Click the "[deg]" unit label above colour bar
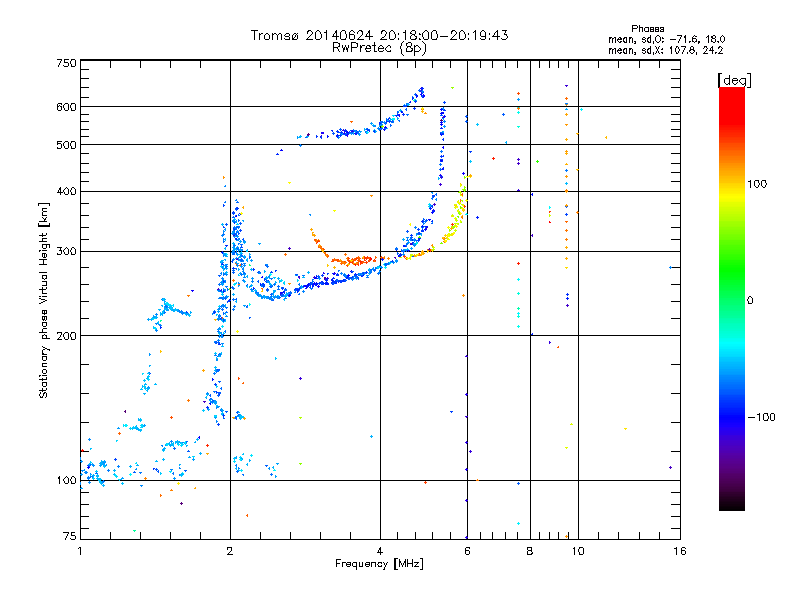 (x=734, y=80)
